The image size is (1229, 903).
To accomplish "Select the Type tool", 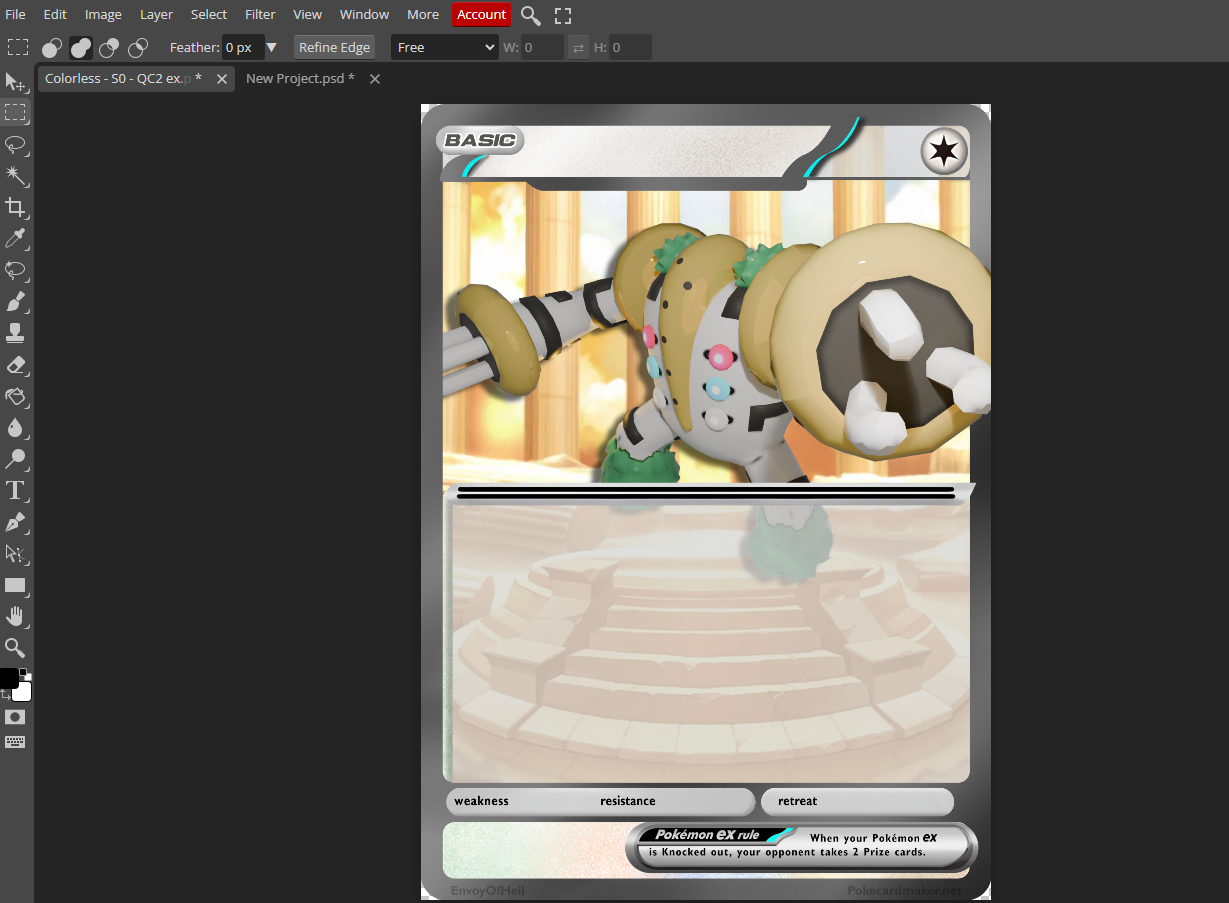I will [x=15, y=490].
